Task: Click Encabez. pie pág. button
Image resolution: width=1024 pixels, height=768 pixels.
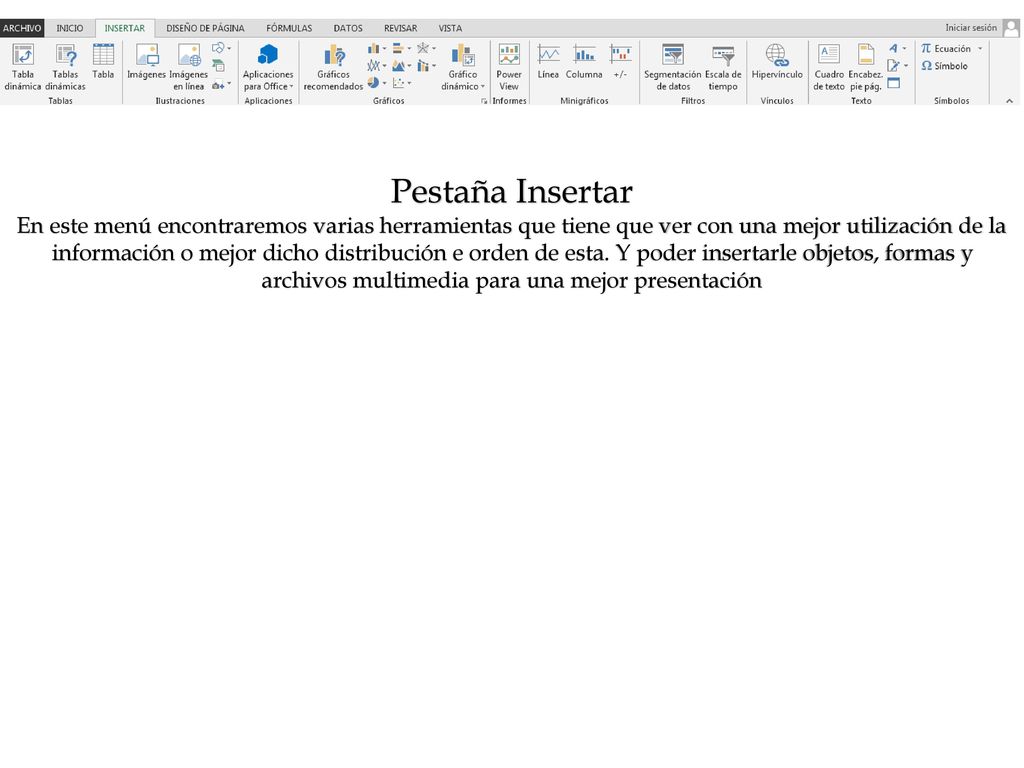Action: [x=865, y=67]
